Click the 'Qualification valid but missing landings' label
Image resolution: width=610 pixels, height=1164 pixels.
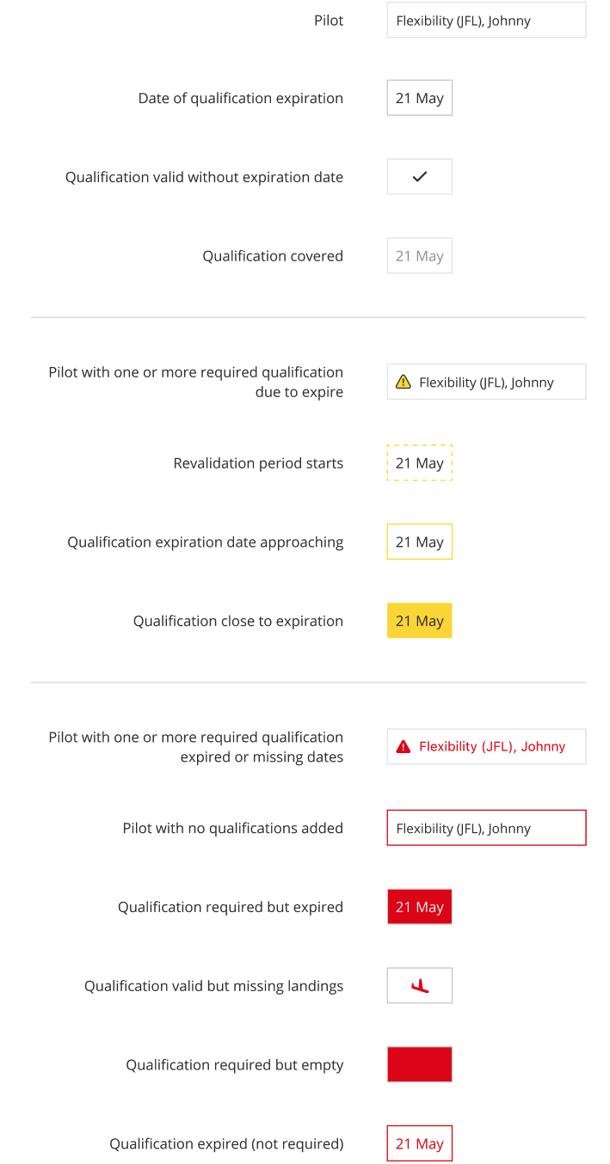pos(214,986)
